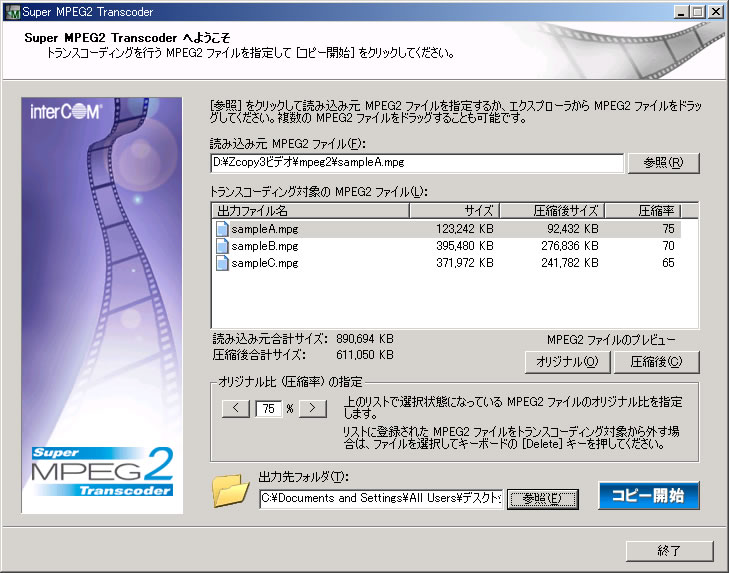Click 参照(E) to browse output folder
This screenshot has width=729, height=573.
(543, 499)
